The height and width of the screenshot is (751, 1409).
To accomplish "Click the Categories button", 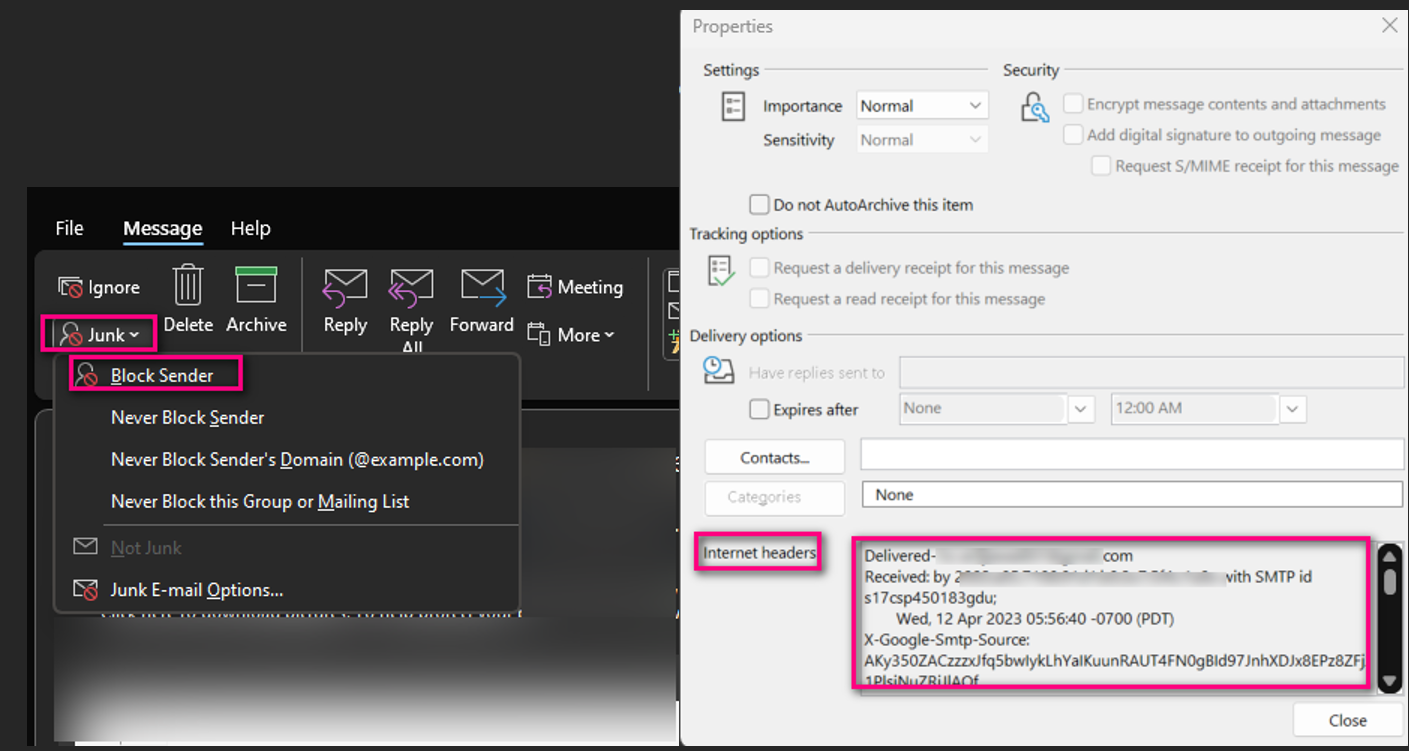I will [775, 497].
